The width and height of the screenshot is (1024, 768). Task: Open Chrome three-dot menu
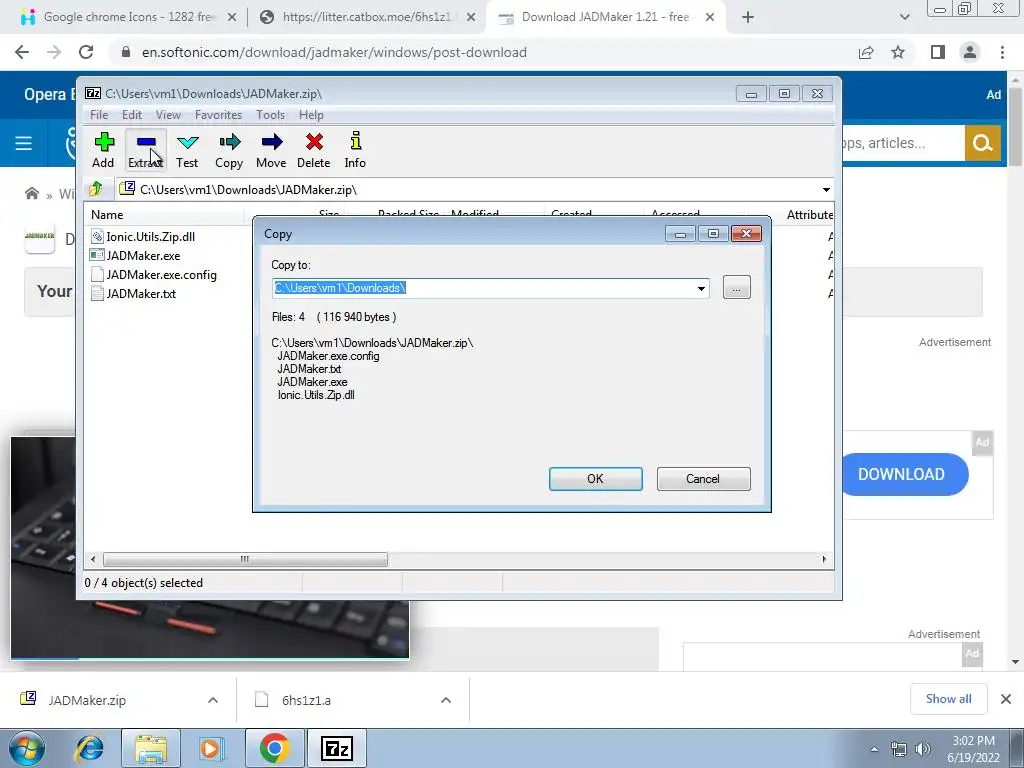1002,52
